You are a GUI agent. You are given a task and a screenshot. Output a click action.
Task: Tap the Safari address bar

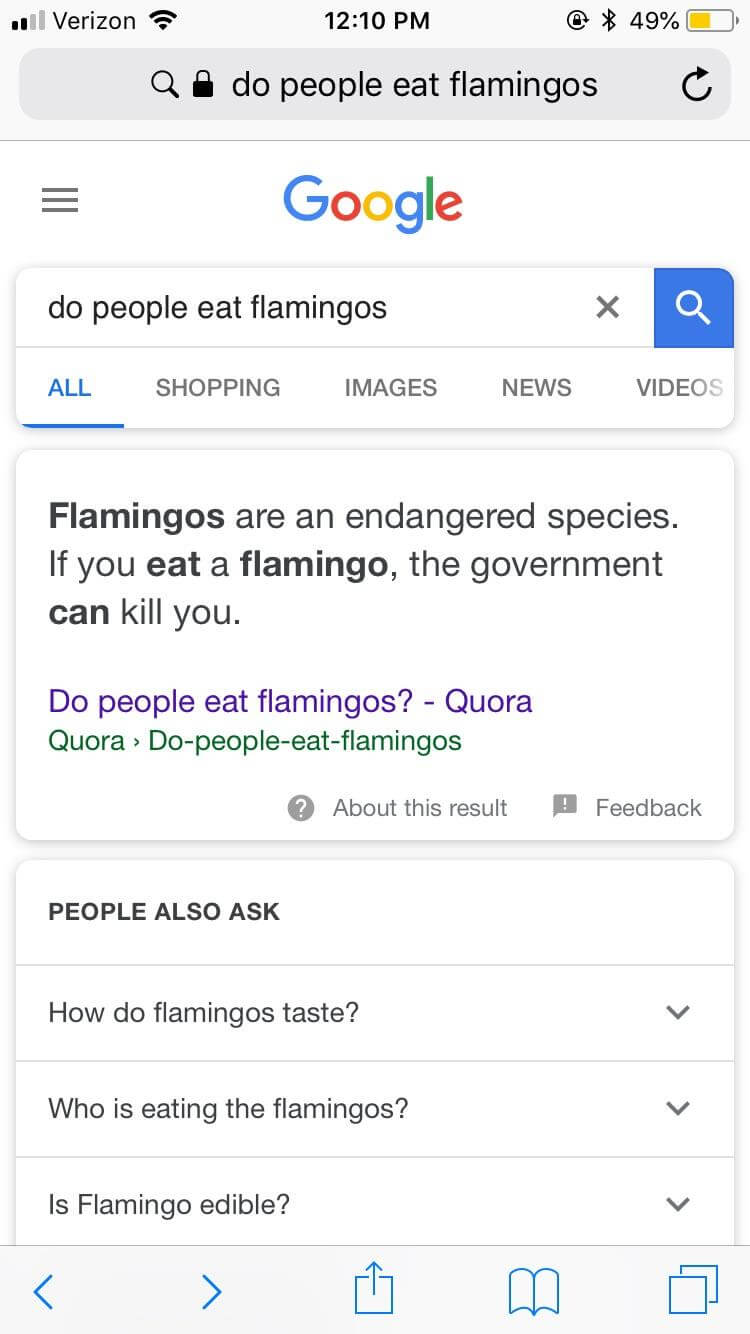[x=375, y=86]
